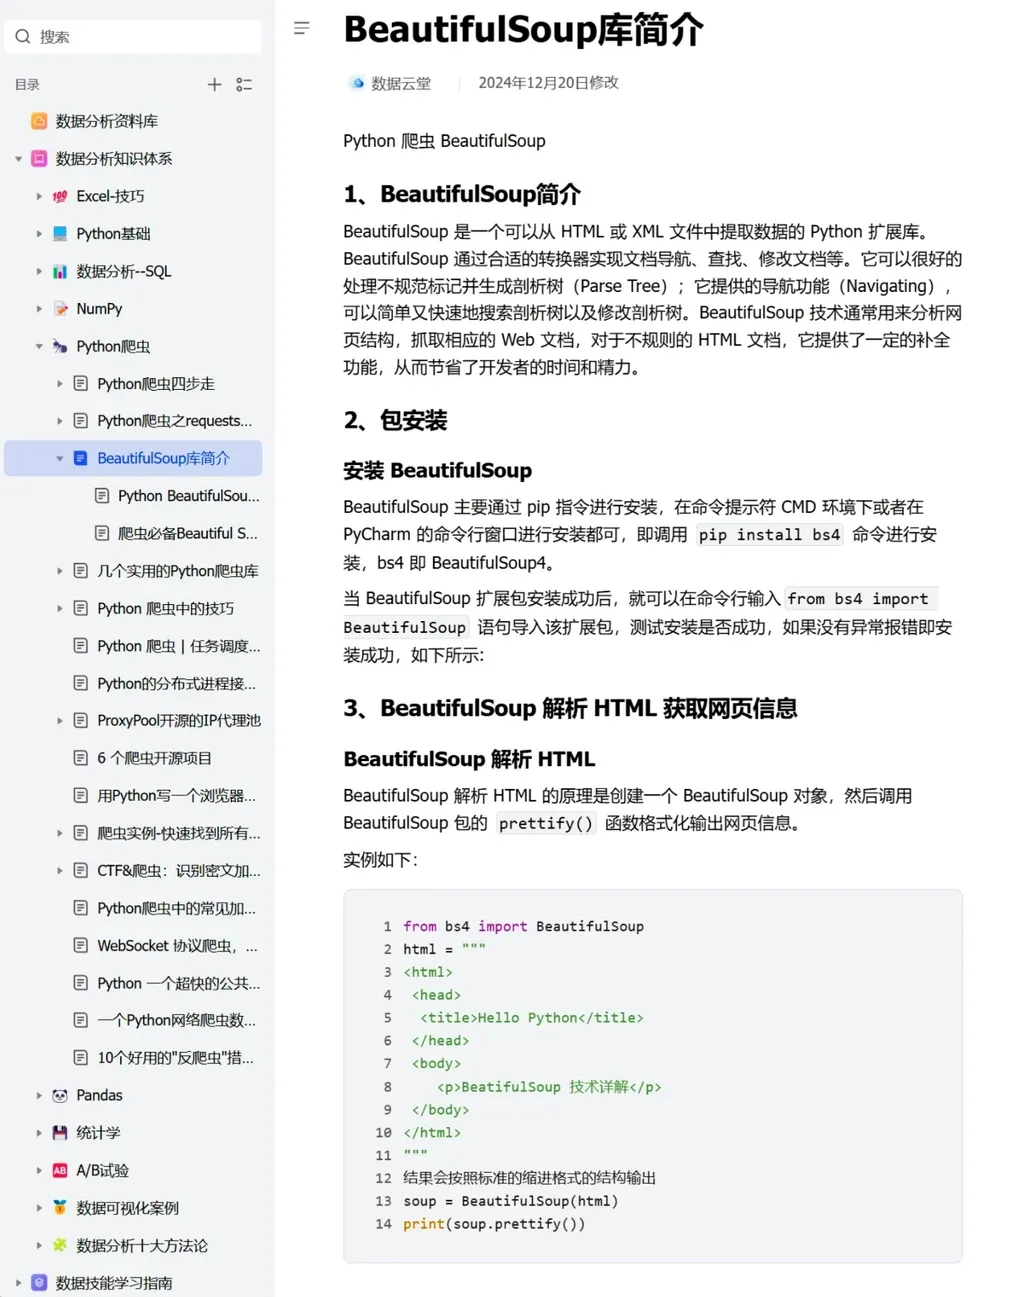This screenshot has width=1027, height=1297.
Task: Click the 数据分析资料库 orange icon
Action: tap(39, 121)
